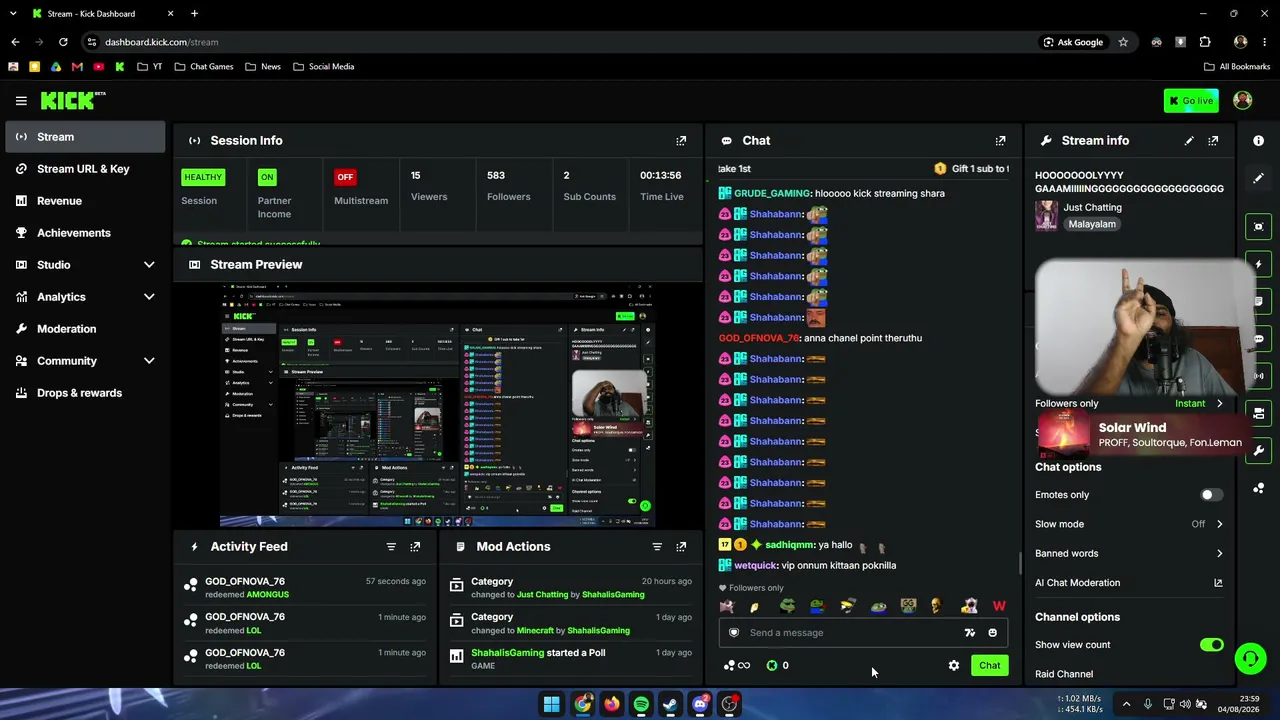Open the hamburger menu beside Kick logo
This screenshot has width=1280, height=720.
pos(21,101)
